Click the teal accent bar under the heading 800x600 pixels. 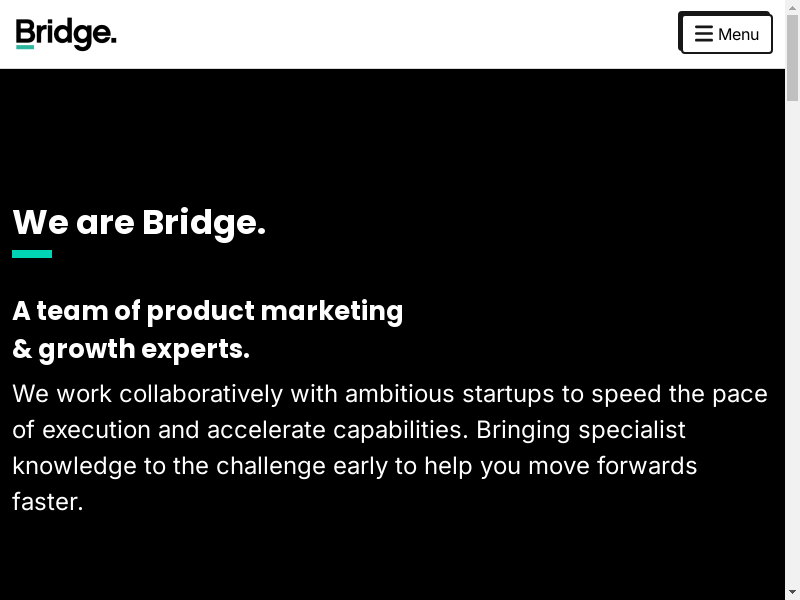pos(32,254)
